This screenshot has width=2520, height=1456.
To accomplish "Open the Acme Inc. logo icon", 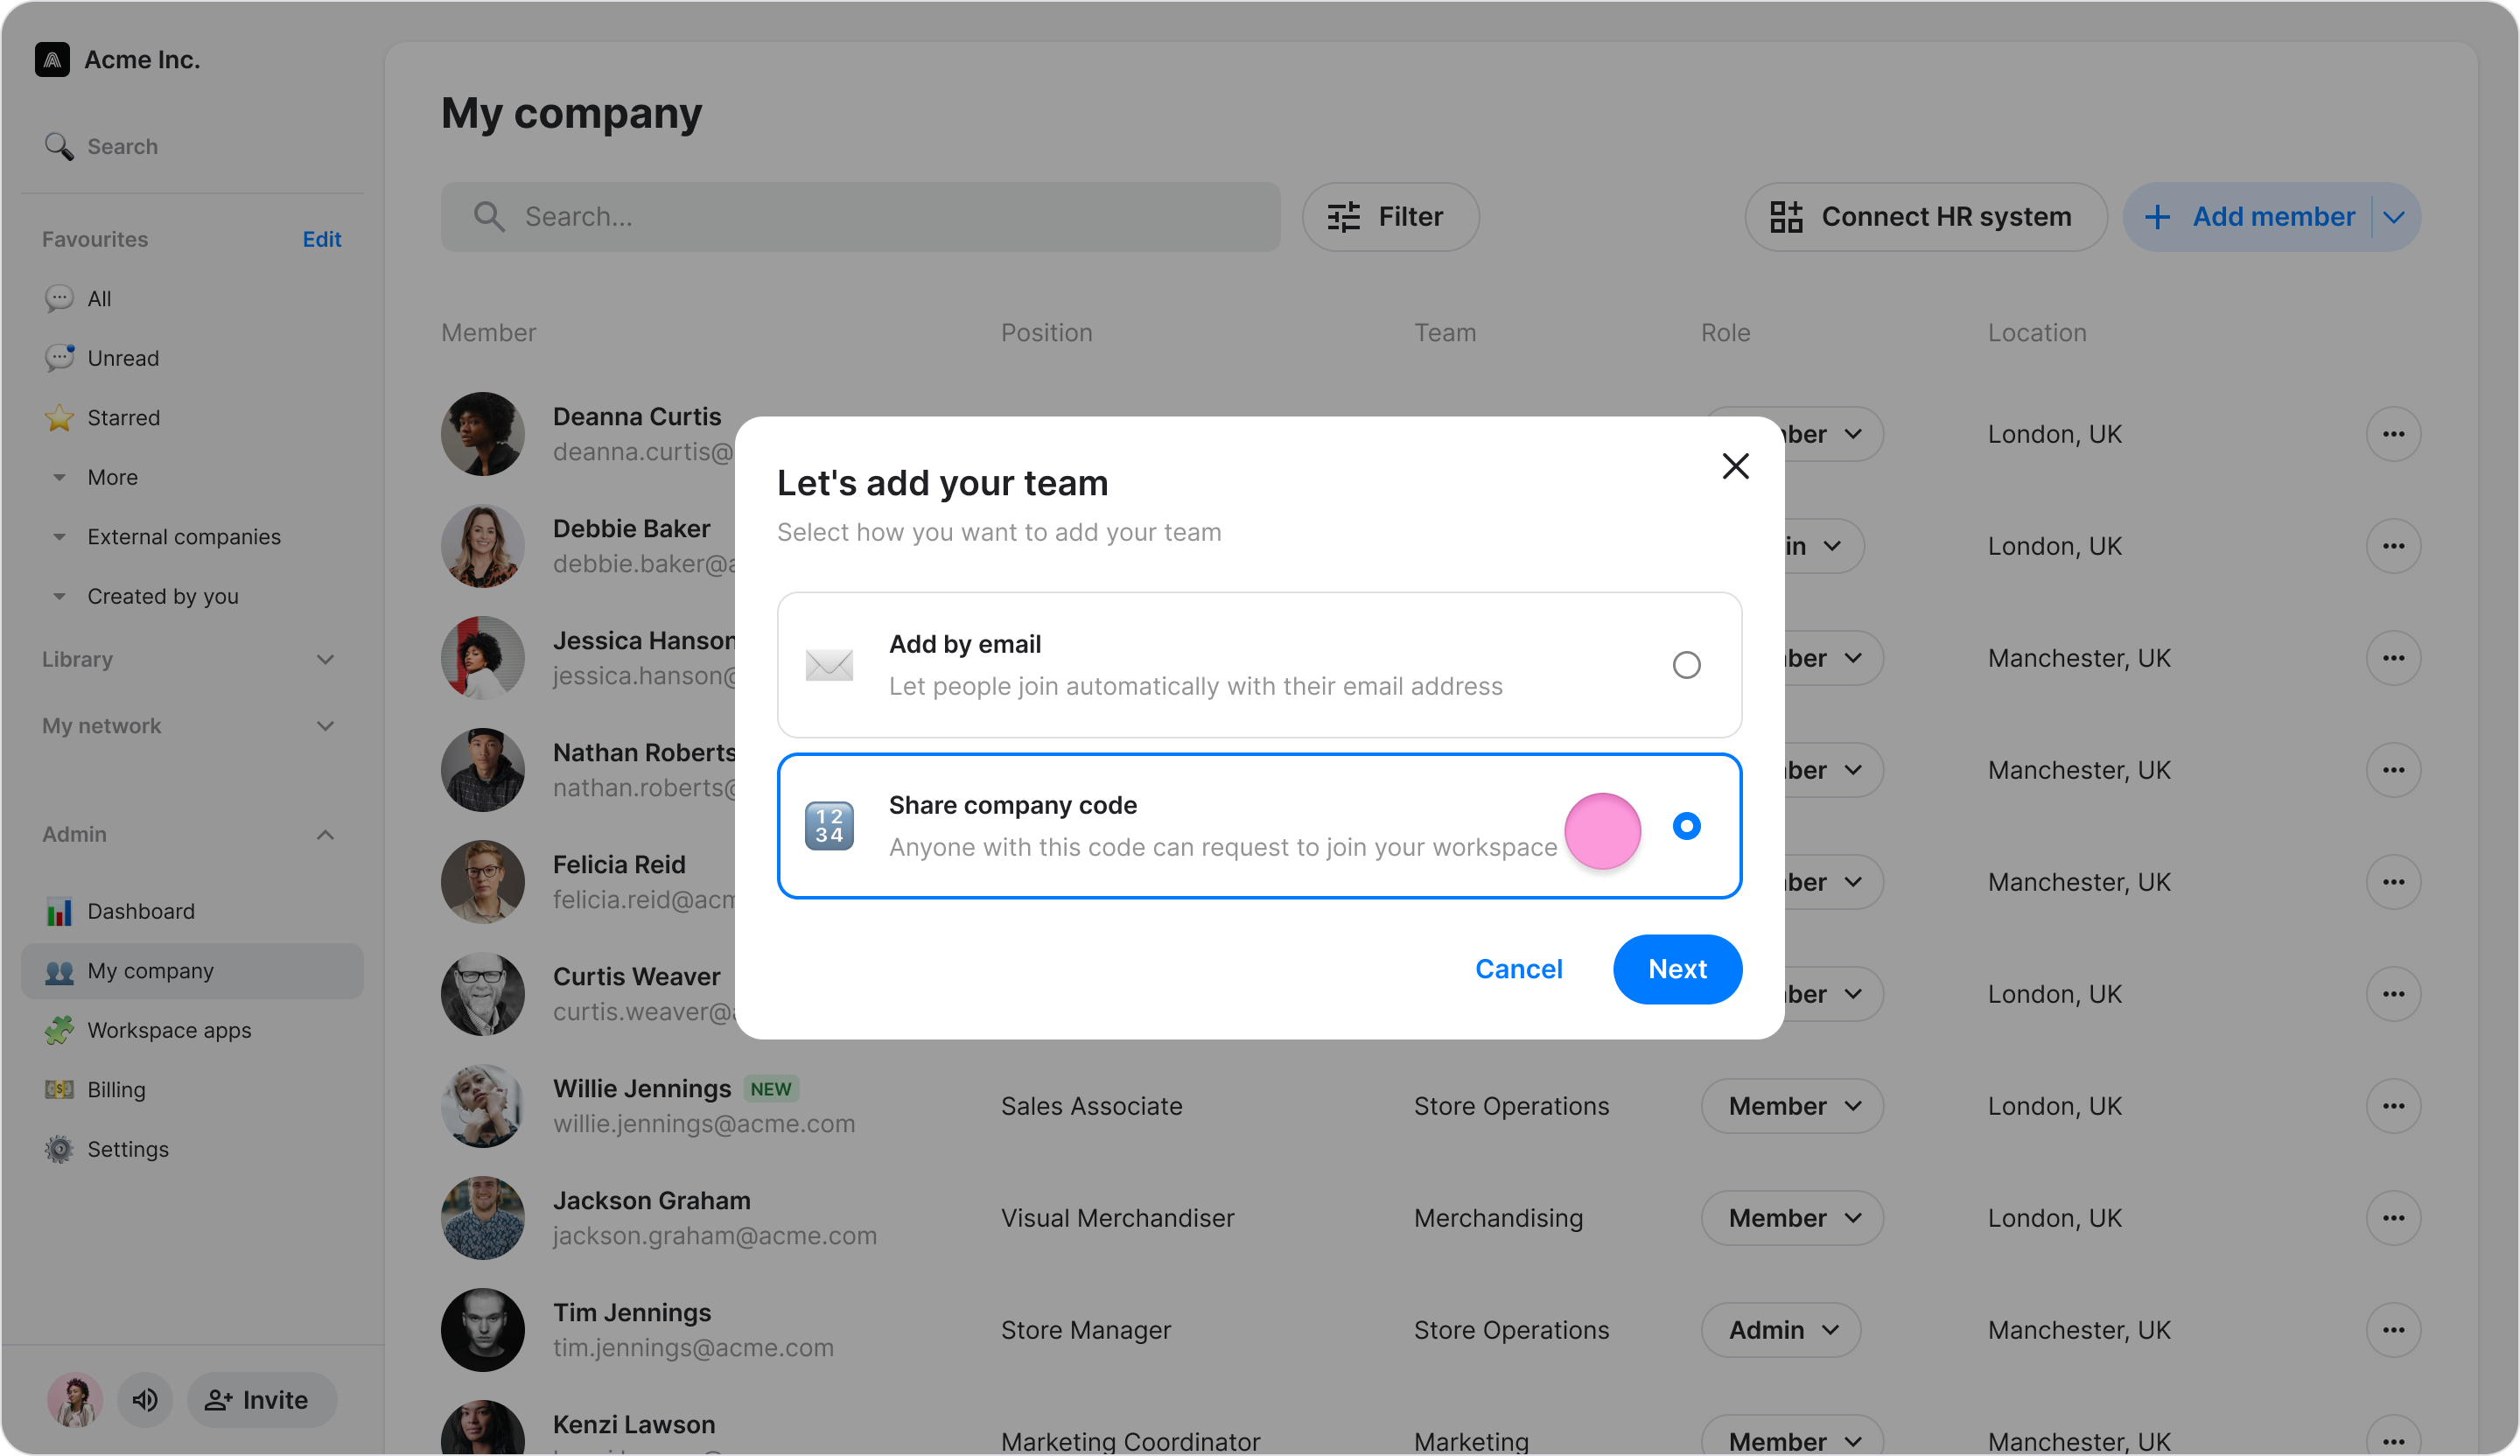I will click(52, 60).
